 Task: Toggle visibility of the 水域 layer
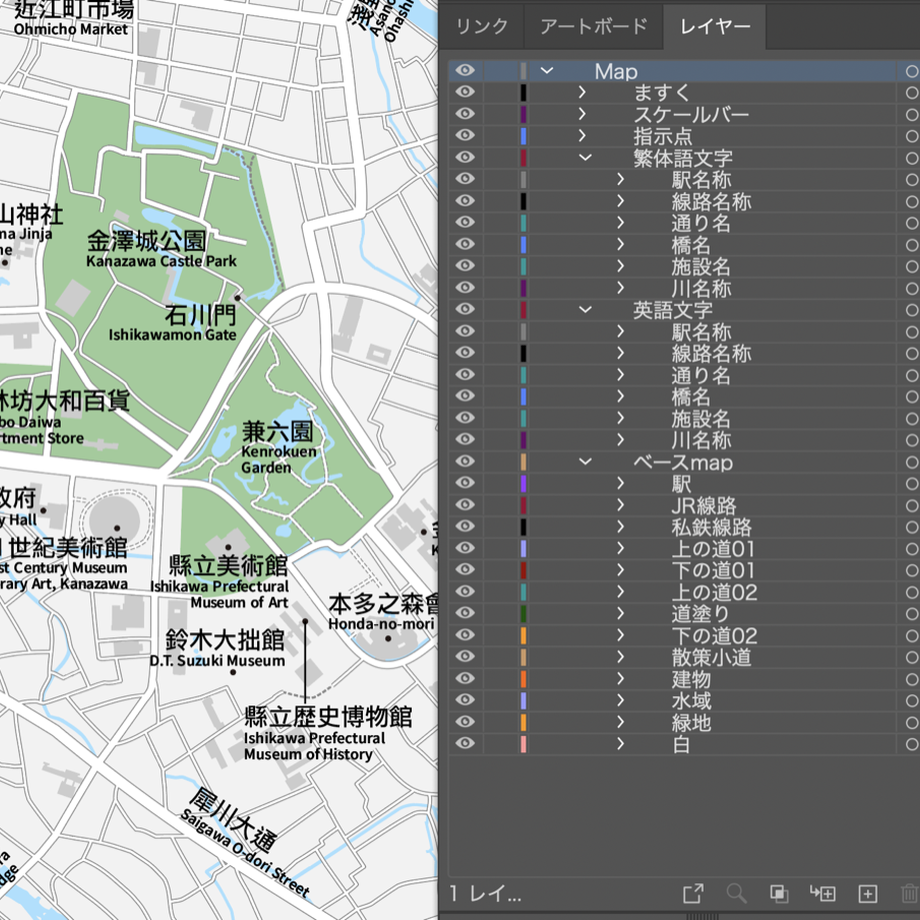[x=465, y=700]
